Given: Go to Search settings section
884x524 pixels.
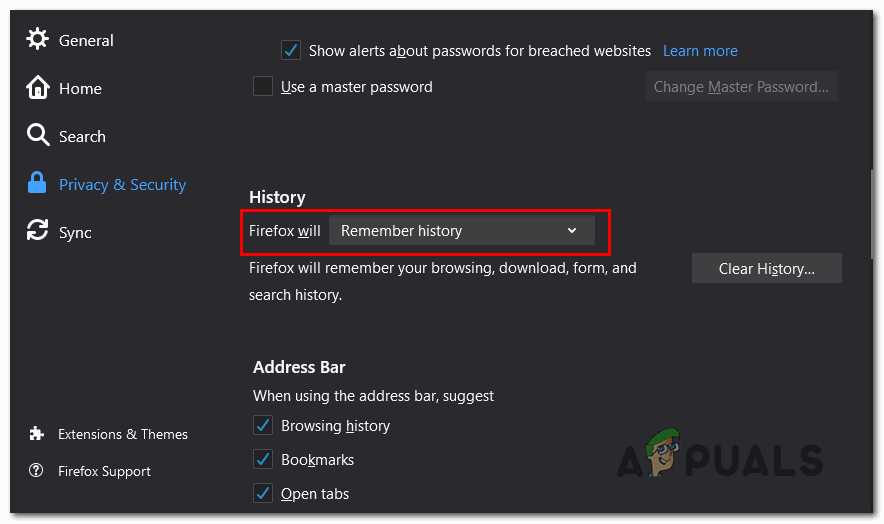Looking at the screenshot, I should tap(82, 136).
